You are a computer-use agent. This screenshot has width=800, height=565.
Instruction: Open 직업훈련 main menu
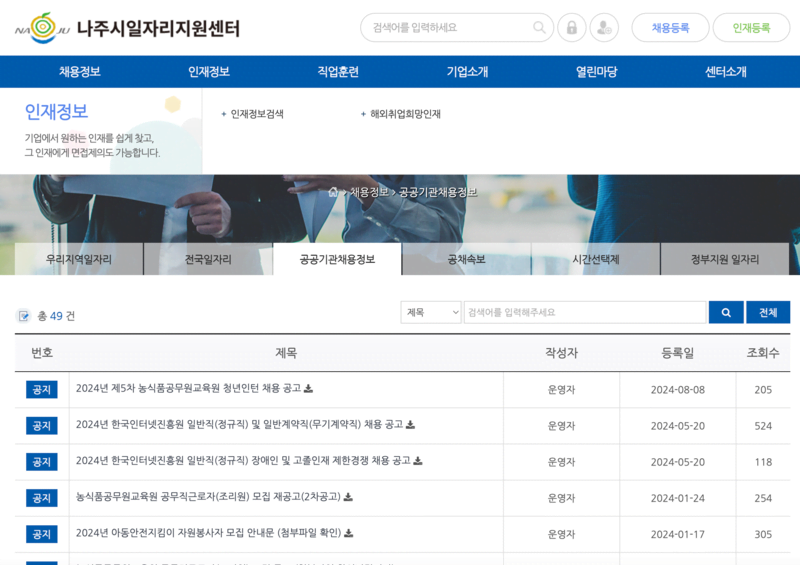[x=338, y=71]
